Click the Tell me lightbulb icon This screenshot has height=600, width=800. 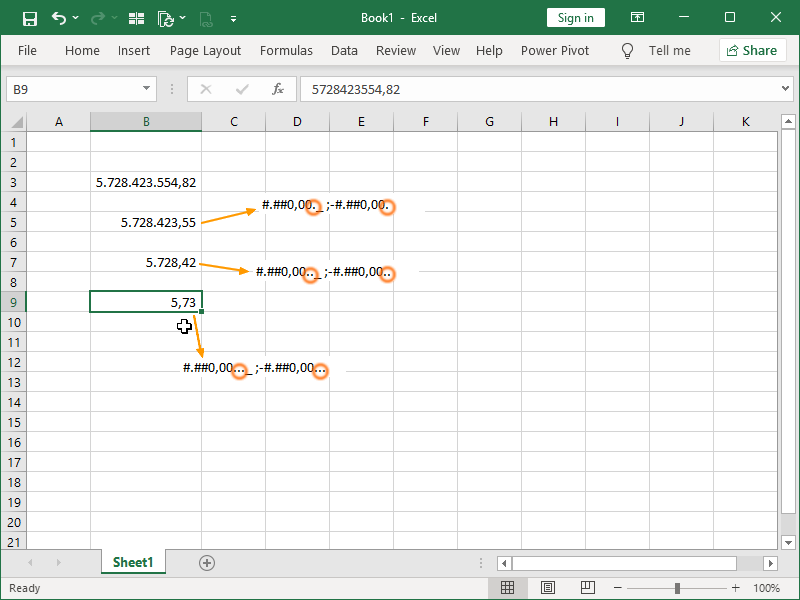click(626, 49)
